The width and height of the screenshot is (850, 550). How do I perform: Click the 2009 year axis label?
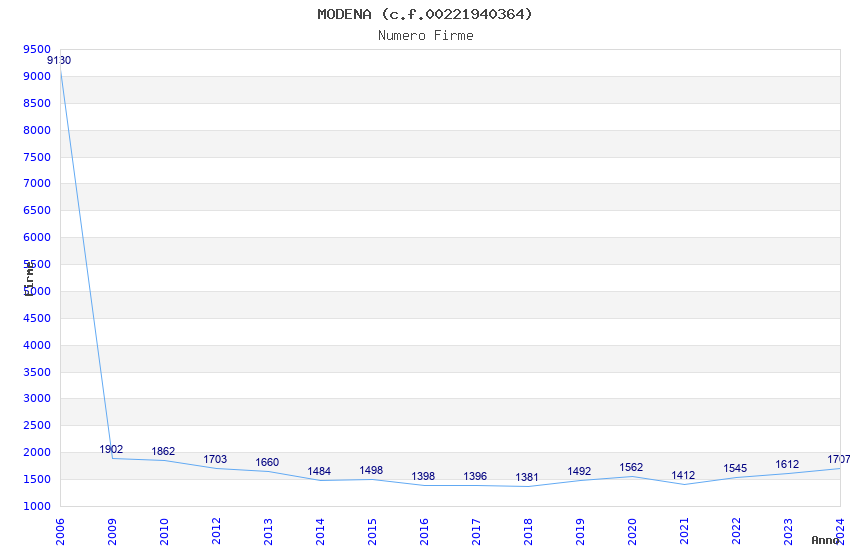pos(112,532)
